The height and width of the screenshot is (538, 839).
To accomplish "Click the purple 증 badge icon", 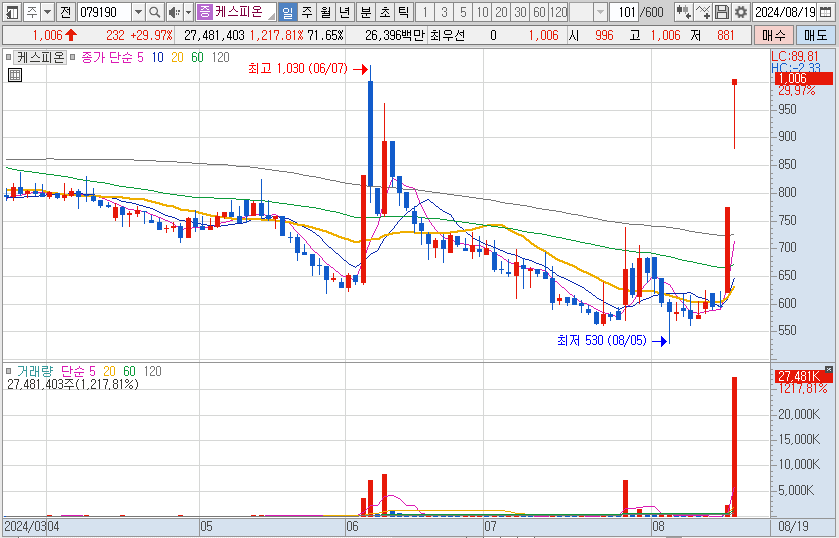I will 204,11.
